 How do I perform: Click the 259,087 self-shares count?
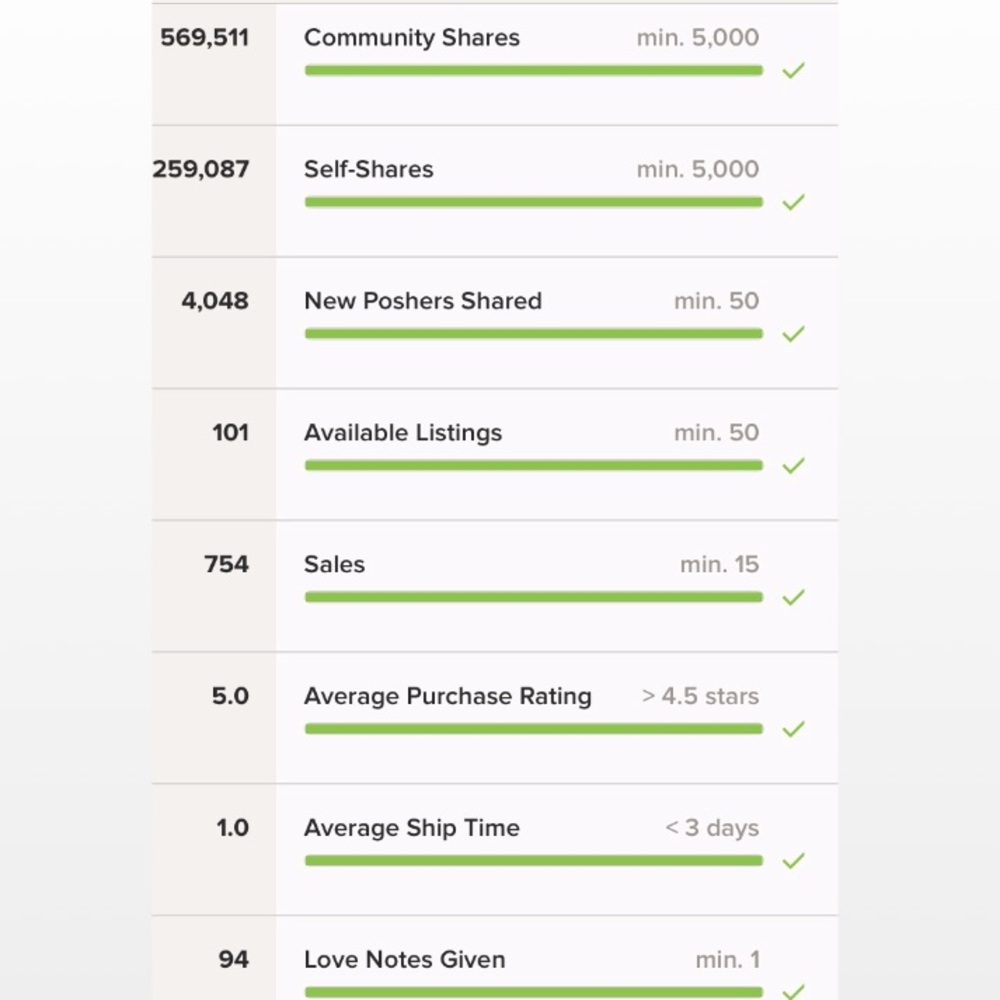click(201, 170)
